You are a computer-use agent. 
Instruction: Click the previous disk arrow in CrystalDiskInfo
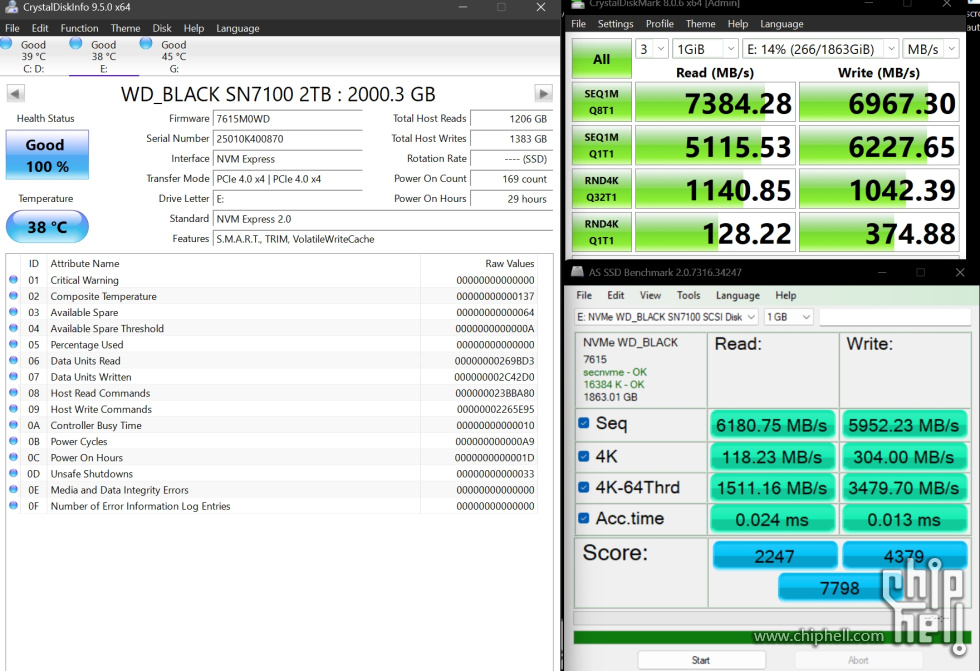pyautogui.click(x=16, y=94)
